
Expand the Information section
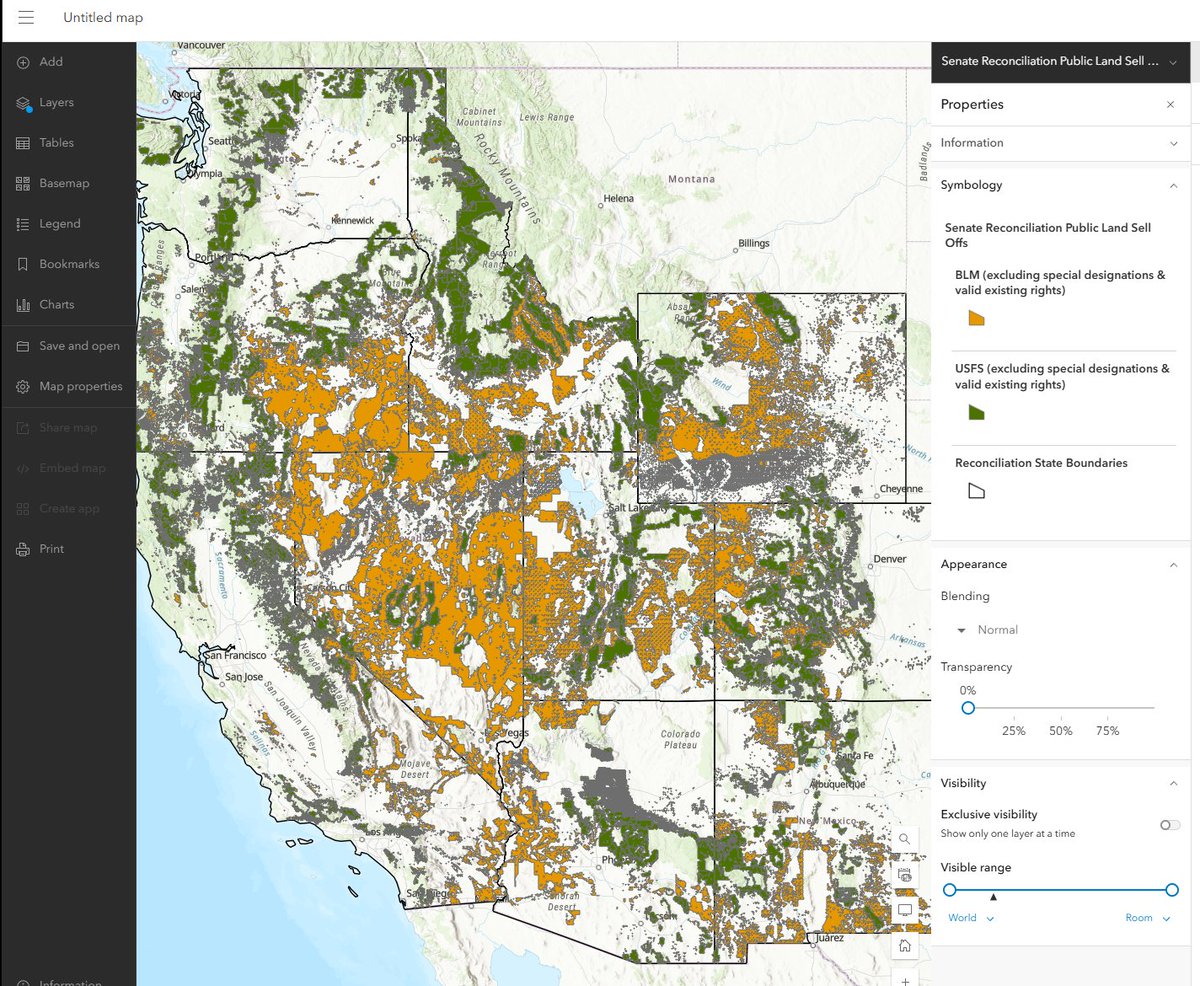[1175, 143]
